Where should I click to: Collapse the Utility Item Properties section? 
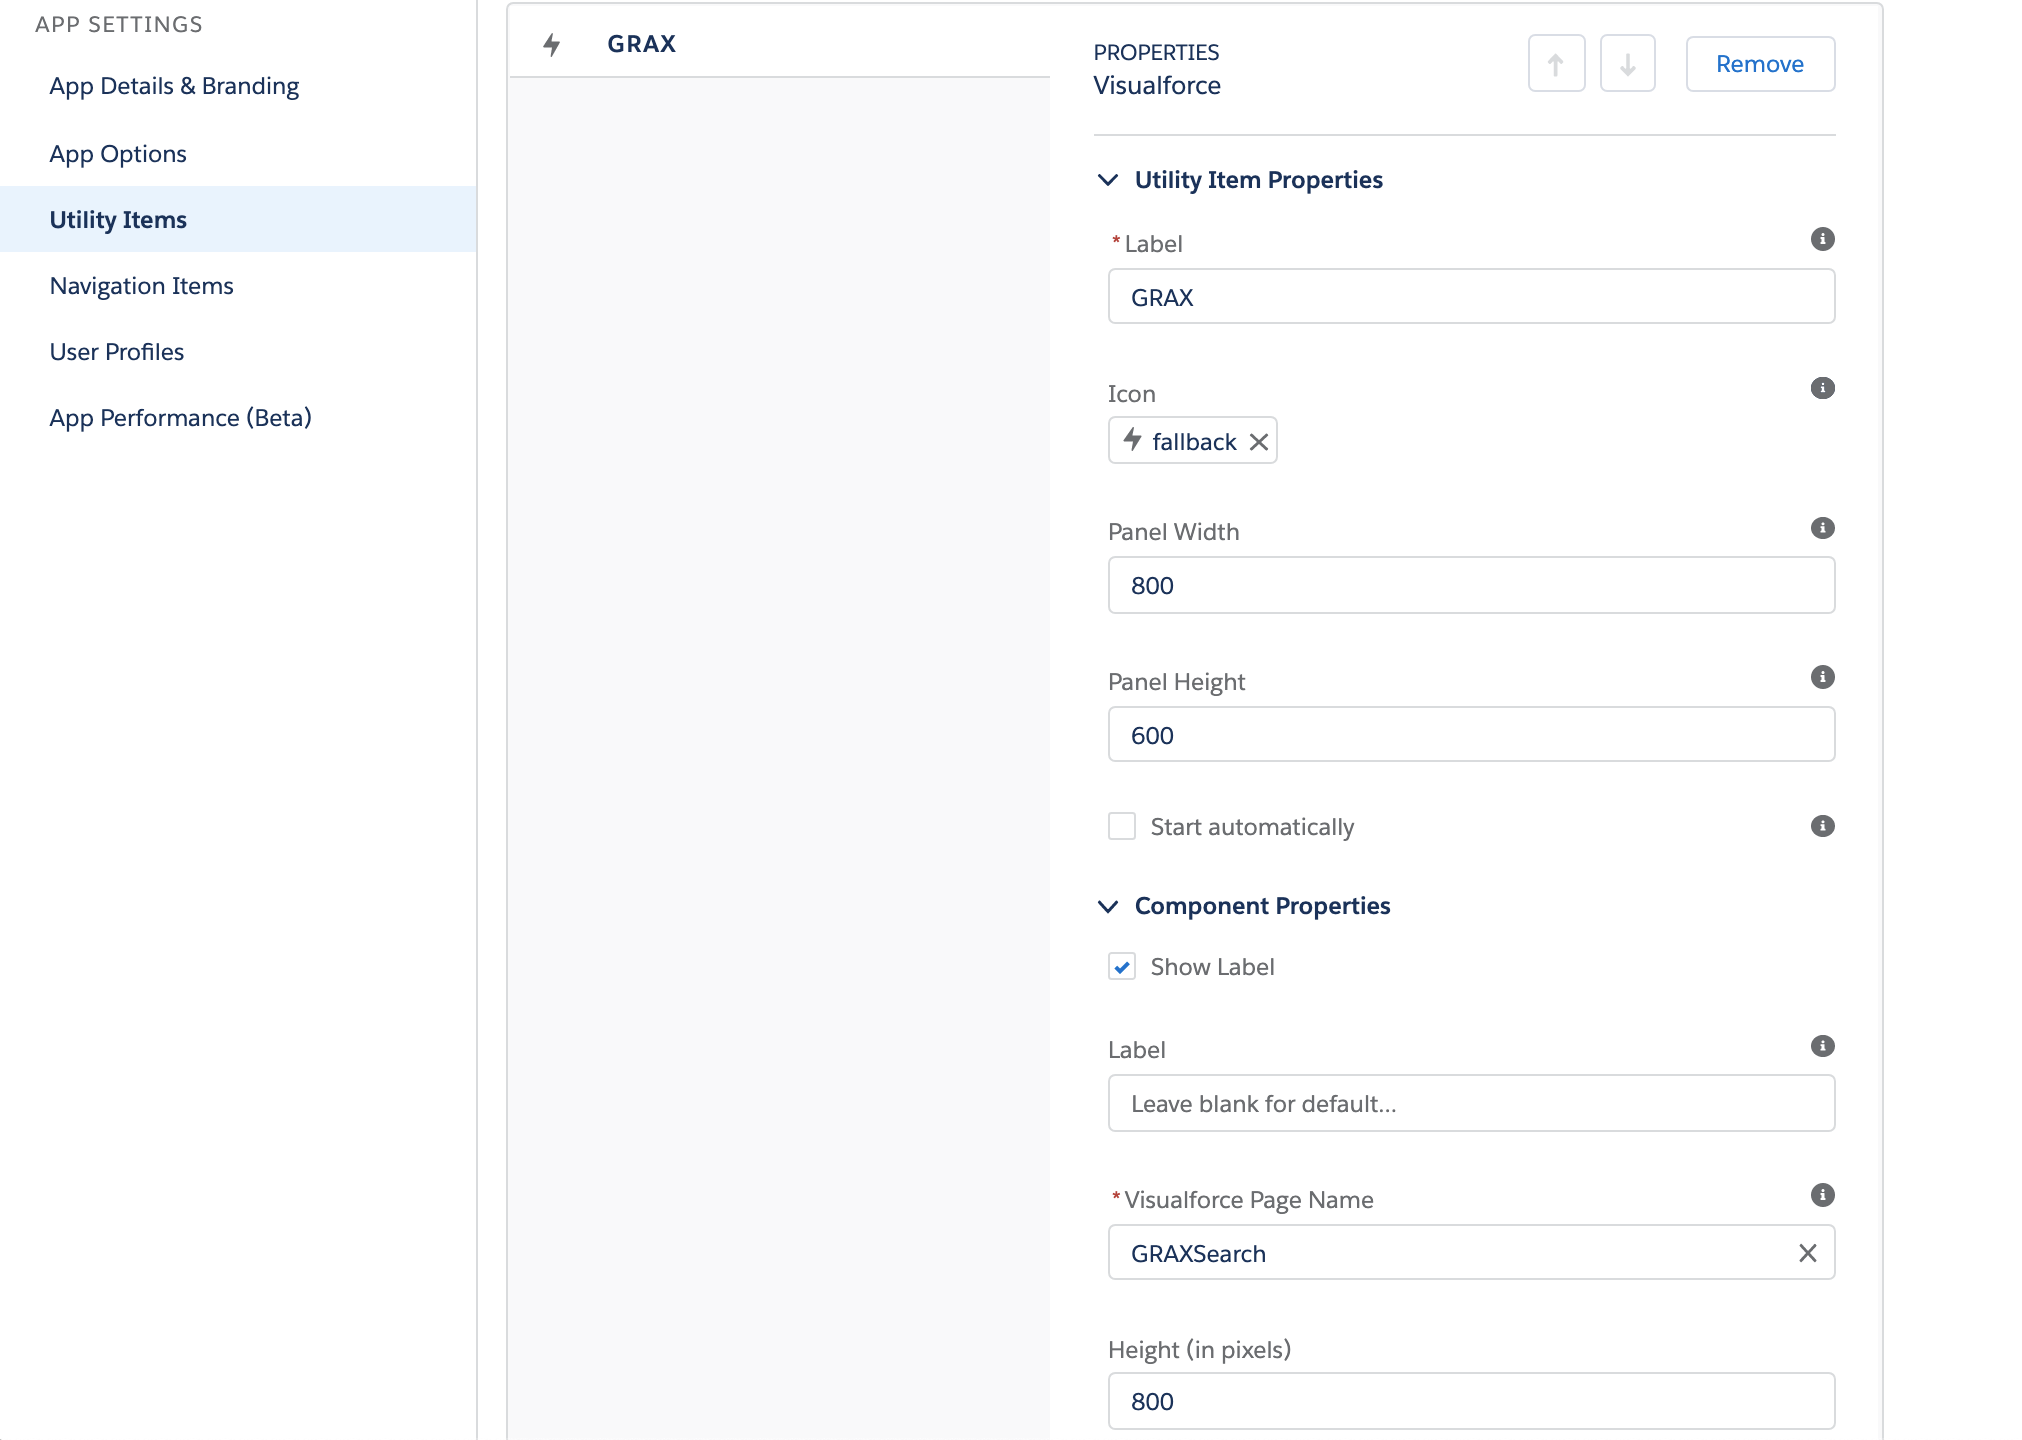pyautogui.click(x=1108, y=180)
